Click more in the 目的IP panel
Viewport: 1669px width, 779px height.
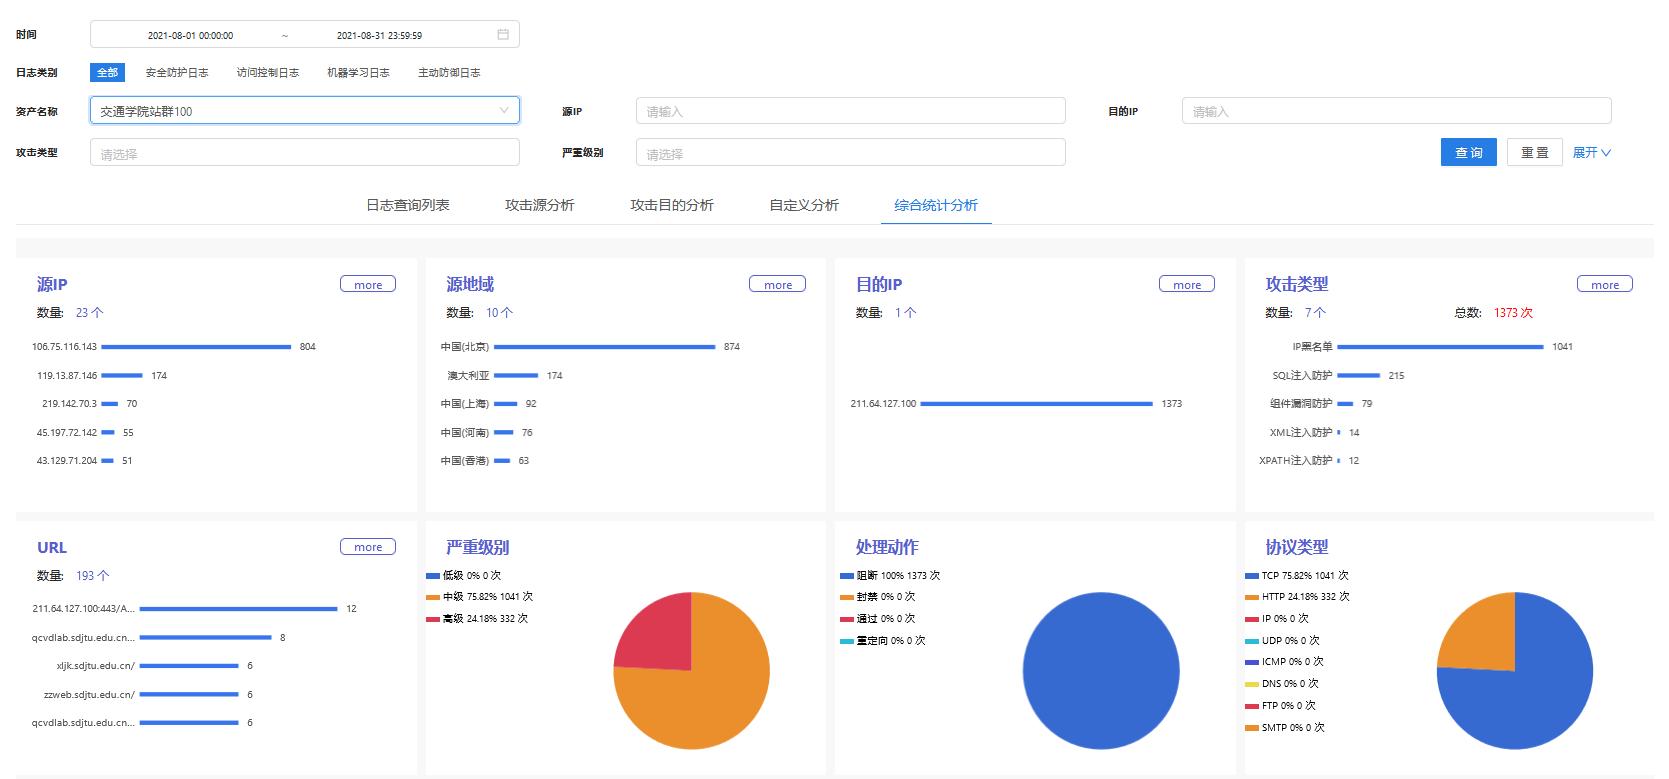1187,284
